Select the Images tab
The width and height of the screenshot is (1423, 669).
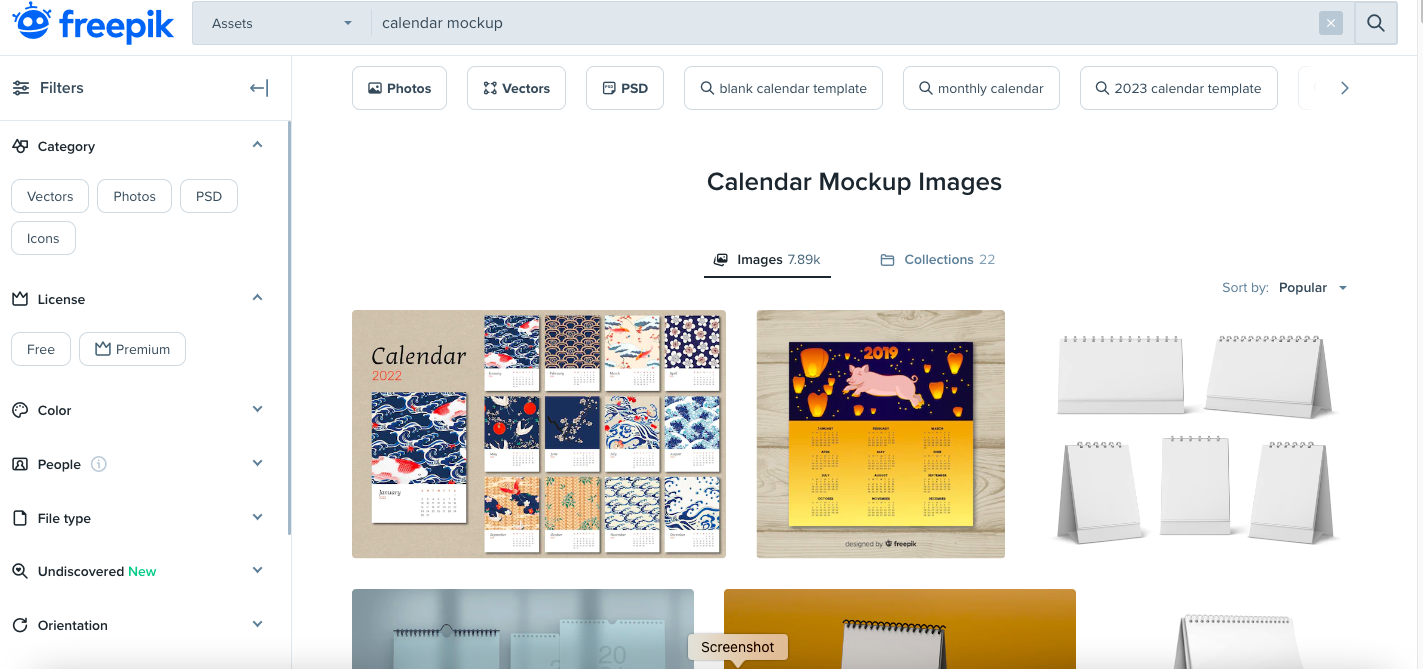click(x=767, y=259)
